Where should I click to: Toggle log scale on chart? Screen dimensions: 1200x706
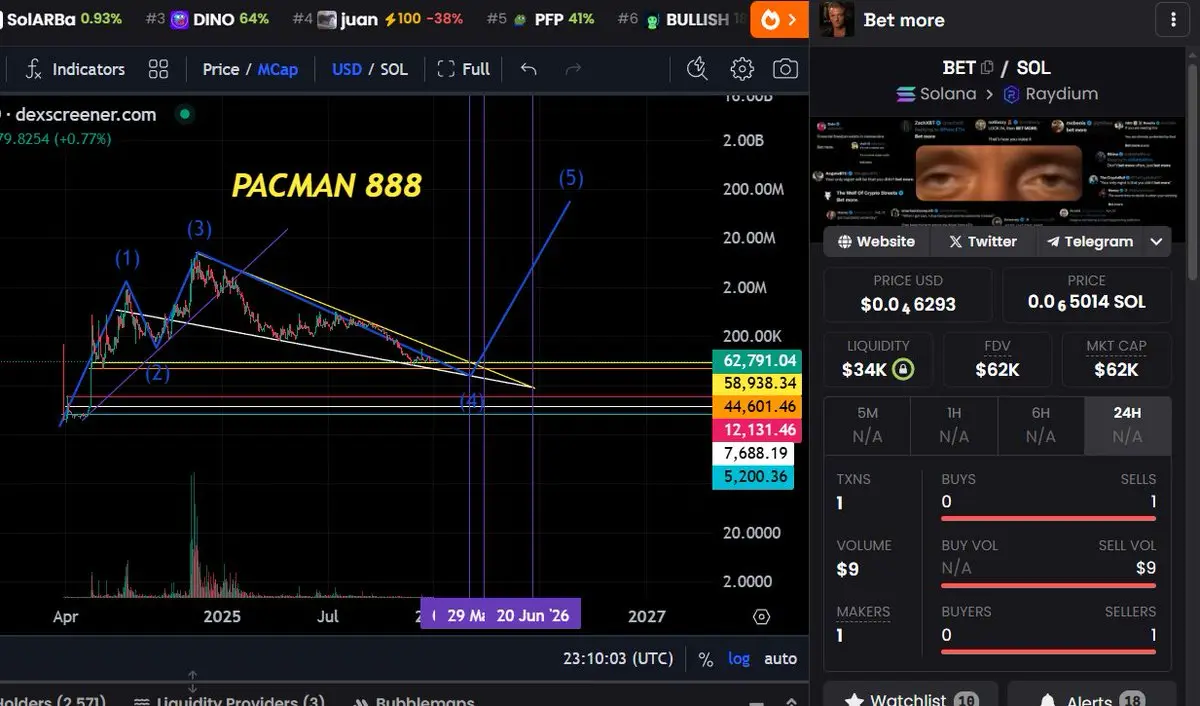point(738,659)
